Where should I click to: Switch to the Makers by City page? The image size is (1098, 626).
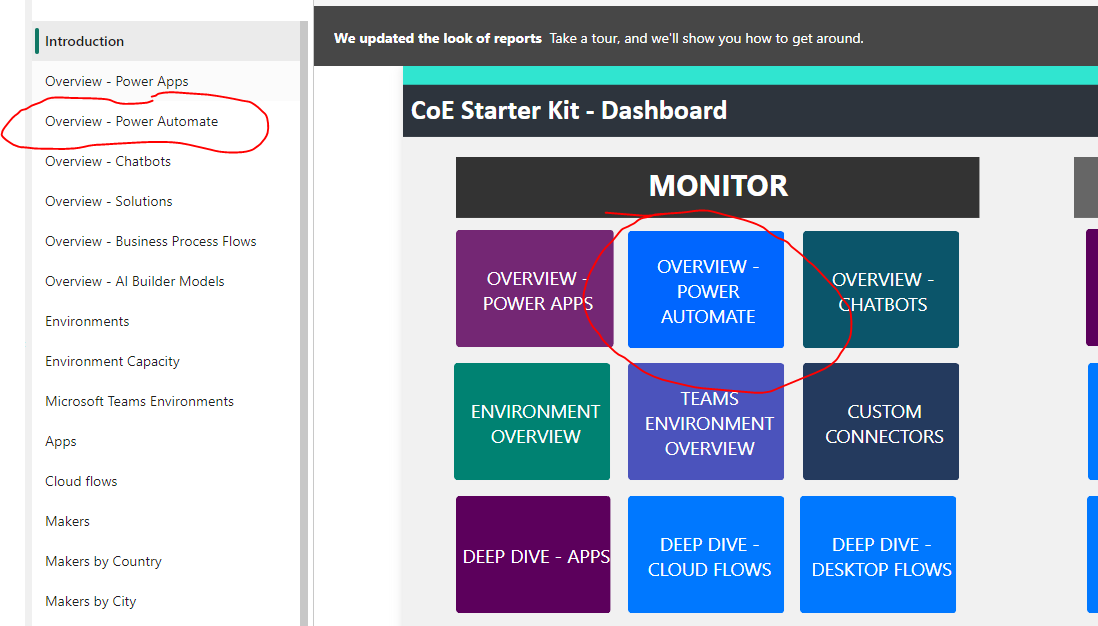click(92, 601)
